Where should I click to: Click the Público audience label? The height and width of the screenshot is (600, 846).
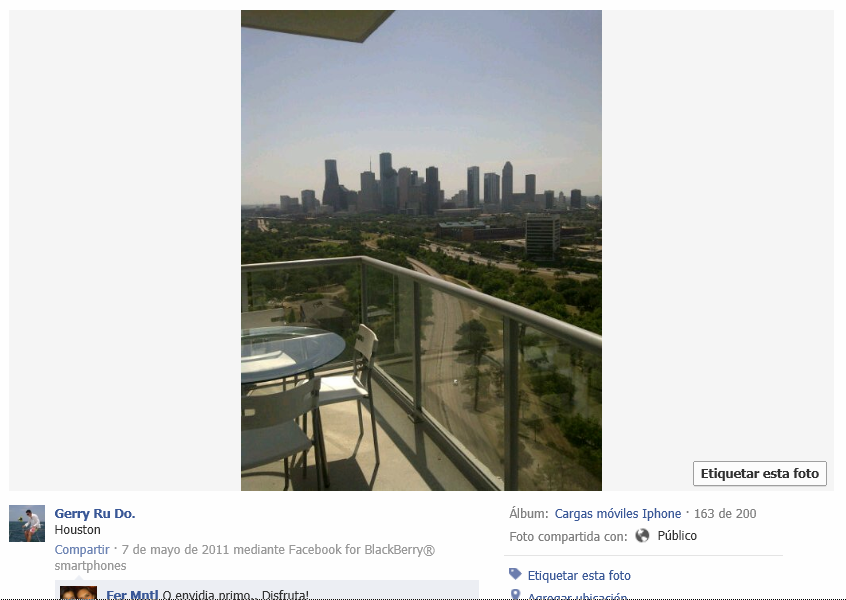coord(677,535)
